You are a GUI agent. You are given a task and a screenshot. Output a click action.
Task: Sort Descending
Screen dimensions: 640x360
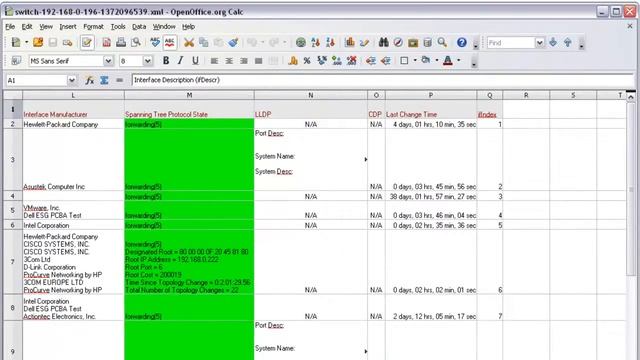[330, 42]
